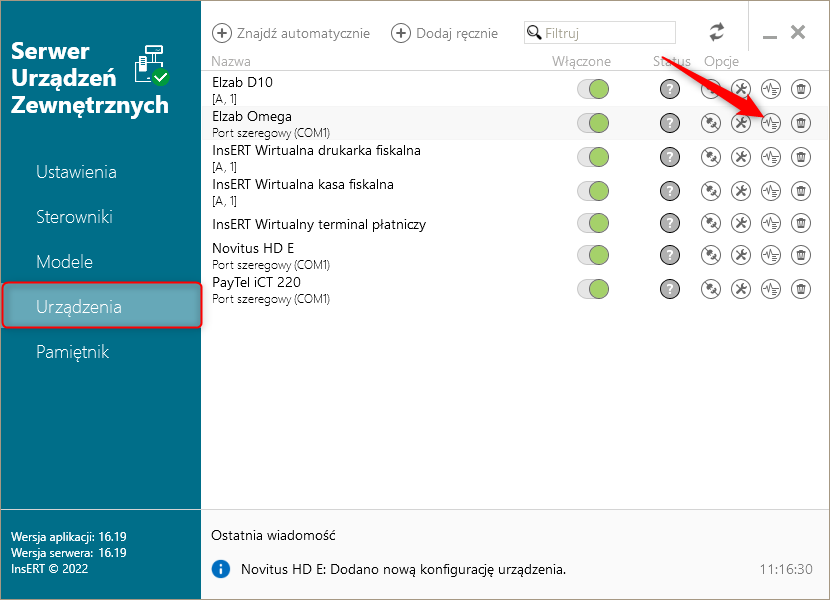This screenshot has height=600, width=830.
Task: Test connection plug for InsERT Wirtualny terminal płatniczy
Action: pyautogui.click(x=711, y=223)
